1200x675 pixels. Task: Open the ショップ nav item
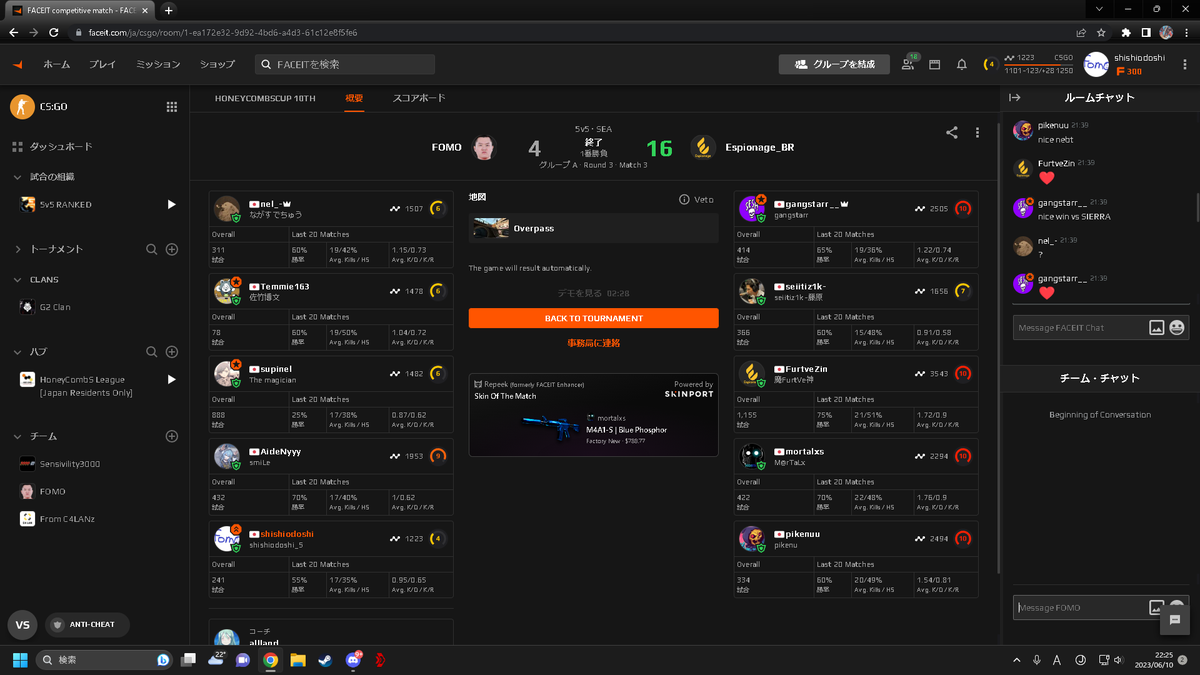(217, 64)
